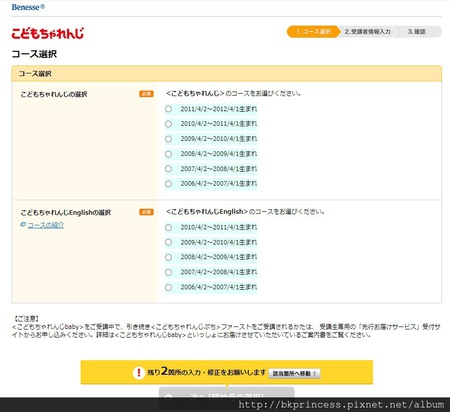Image resolution: width=450 pixels, height=412 pixels.
Task: Click the Benesse logo
Action: pyautogui.click(x=28, y=7)
